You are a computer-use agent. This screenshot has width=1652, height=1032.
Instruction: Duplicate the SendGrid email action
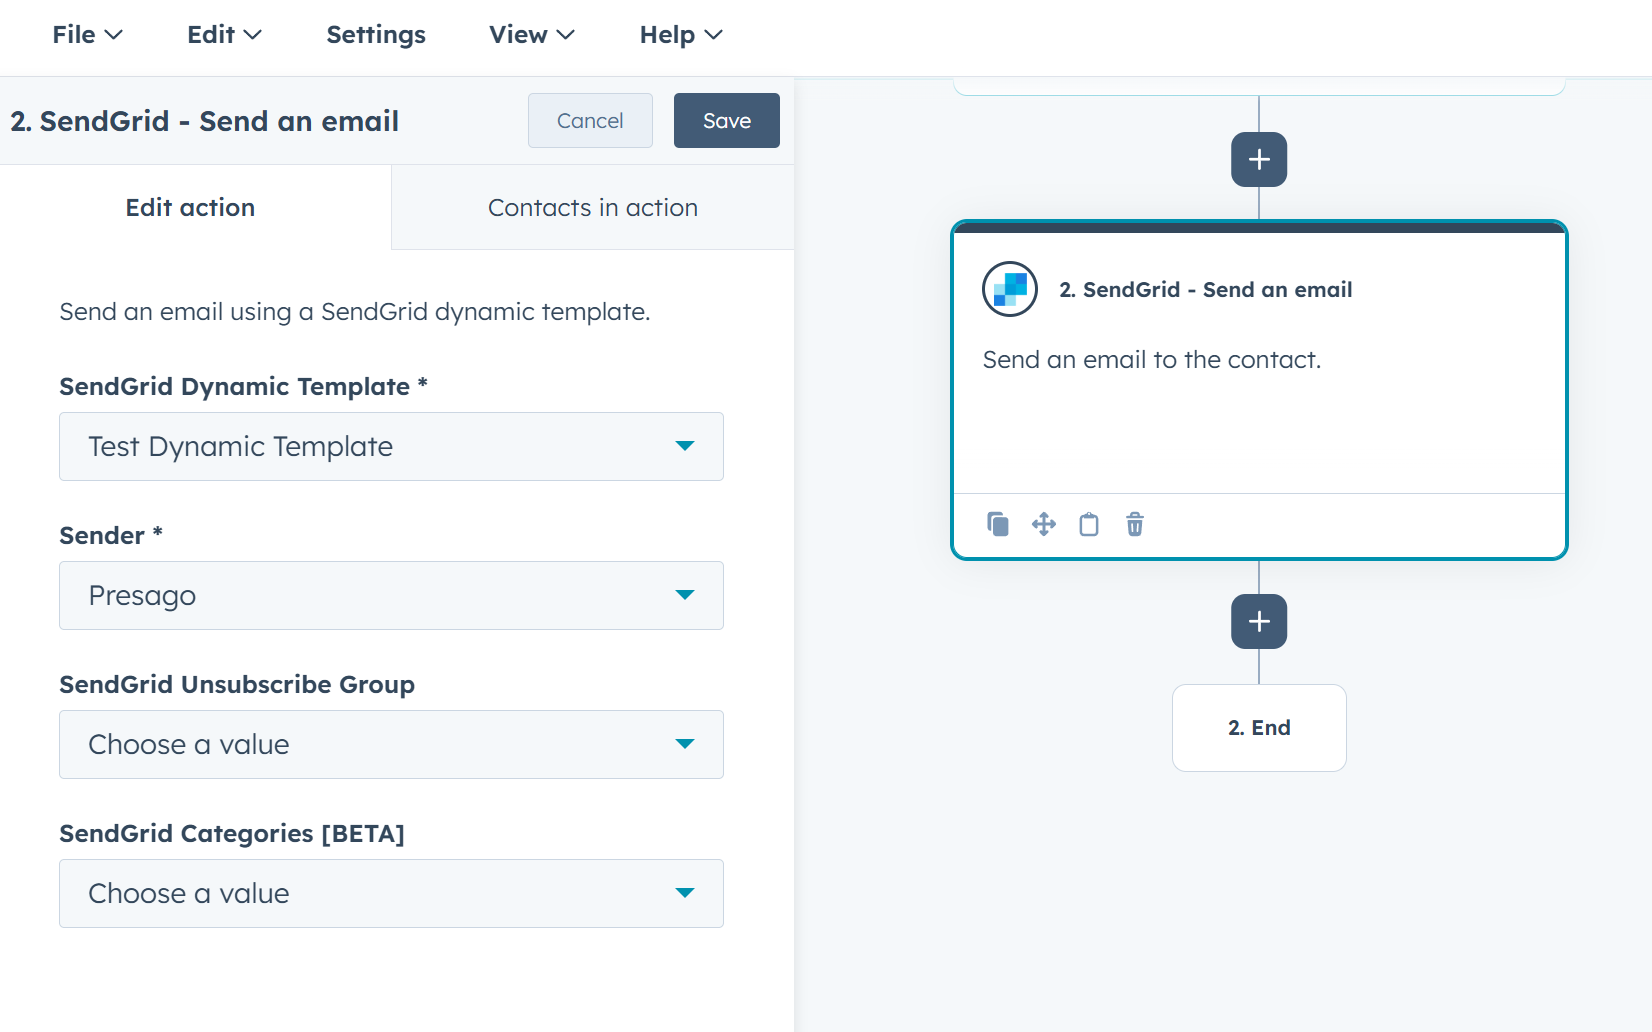(x=997, y=524)
